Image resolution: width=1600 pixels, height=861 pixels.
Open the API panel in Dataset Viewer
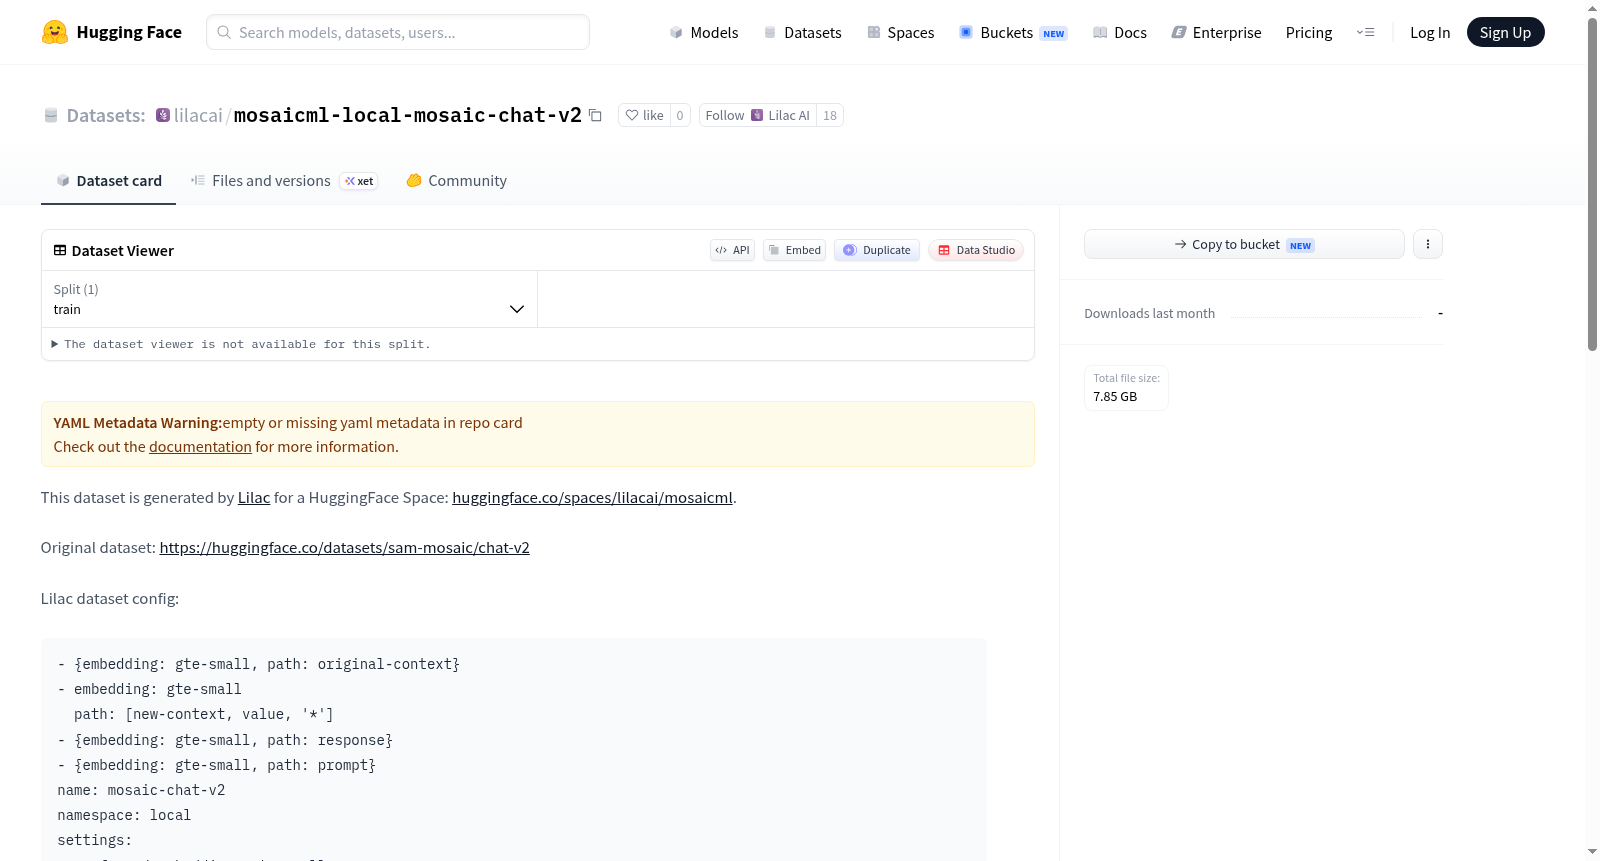732,250
